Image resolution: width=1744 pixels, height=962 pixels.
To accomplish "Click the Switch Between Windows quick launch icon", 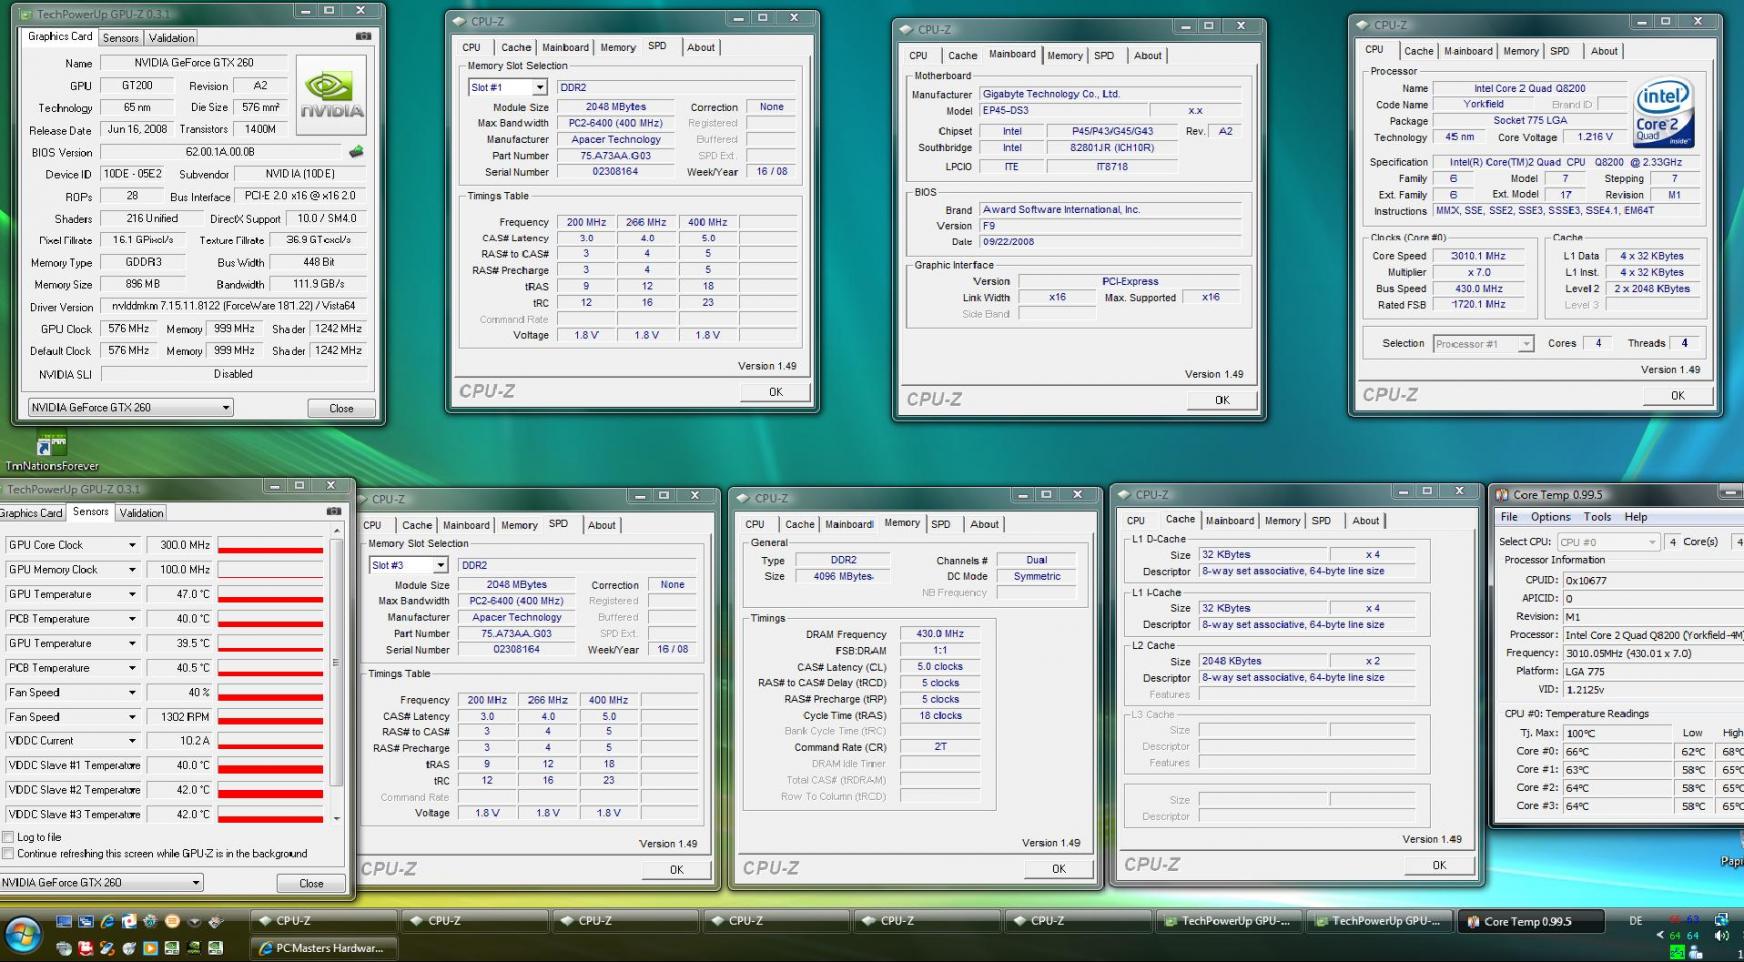I will tap(86, 921).
